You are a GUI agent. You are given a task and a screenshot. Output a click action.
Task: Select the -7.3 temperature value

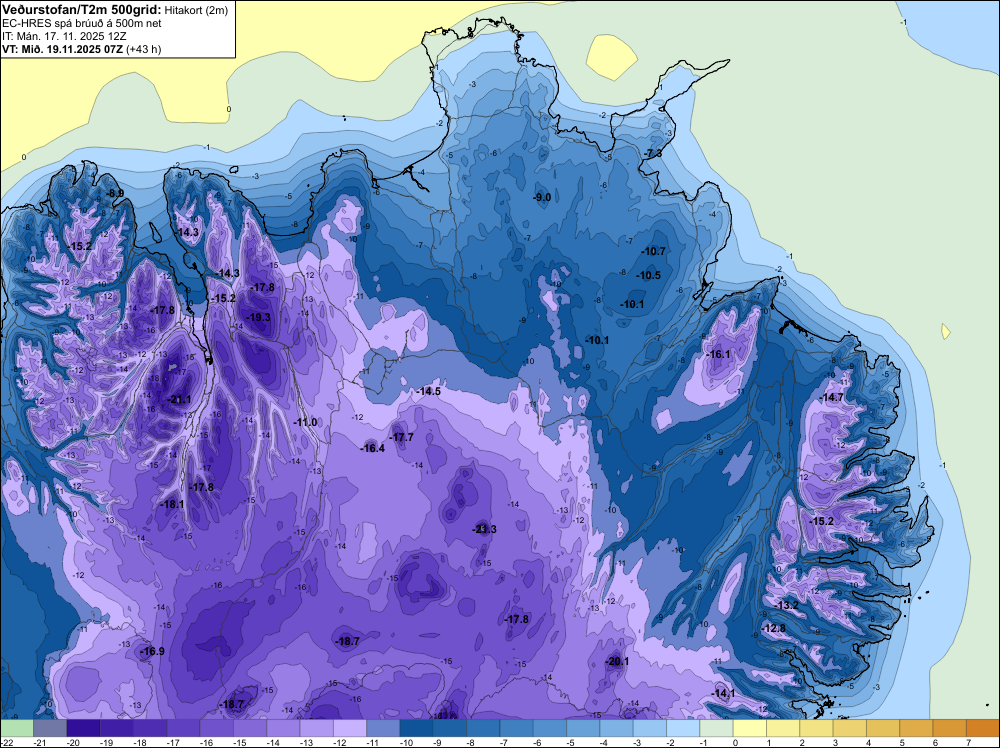coord(653,154)
